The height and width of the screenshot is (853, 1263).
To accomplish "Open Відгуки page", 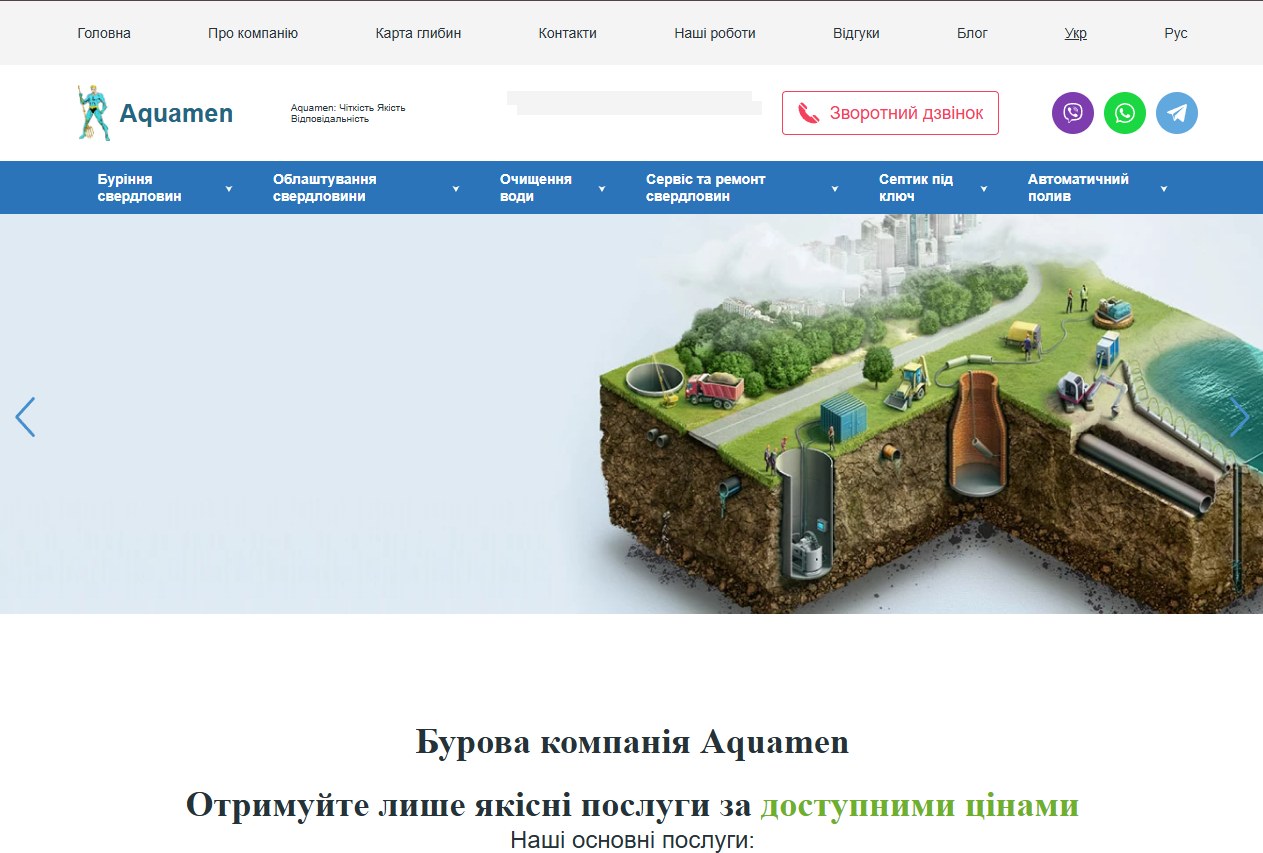I will click(x=856, y=33).
